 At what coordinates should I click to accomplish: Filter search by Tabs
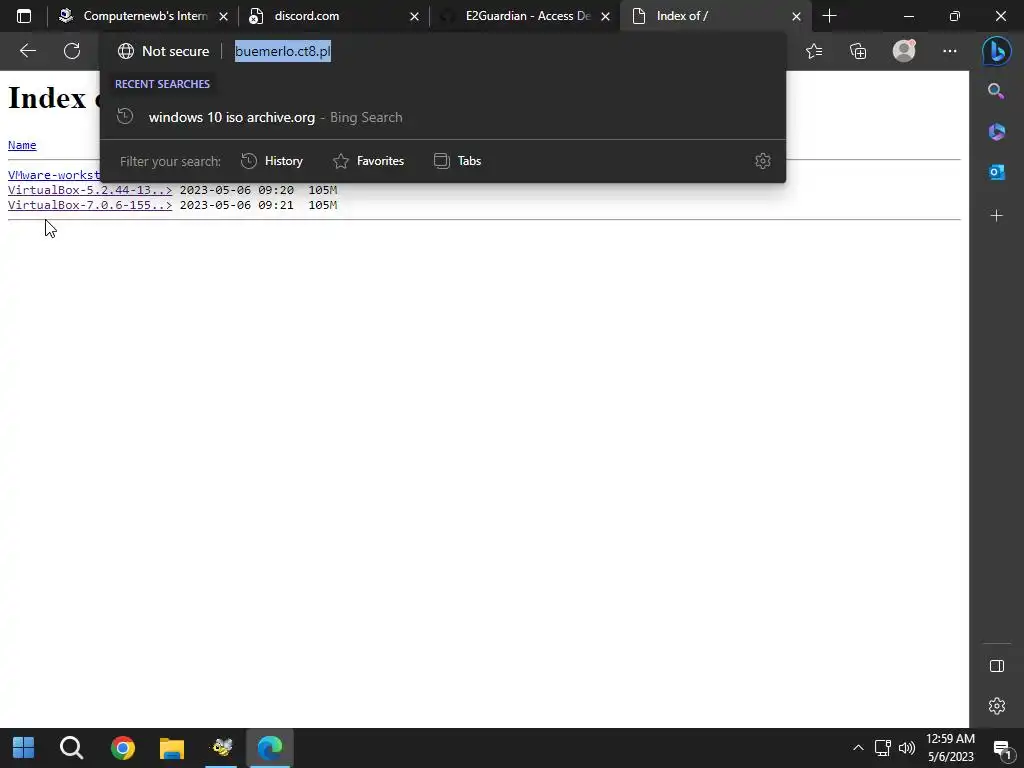click(x=457, y=161)
